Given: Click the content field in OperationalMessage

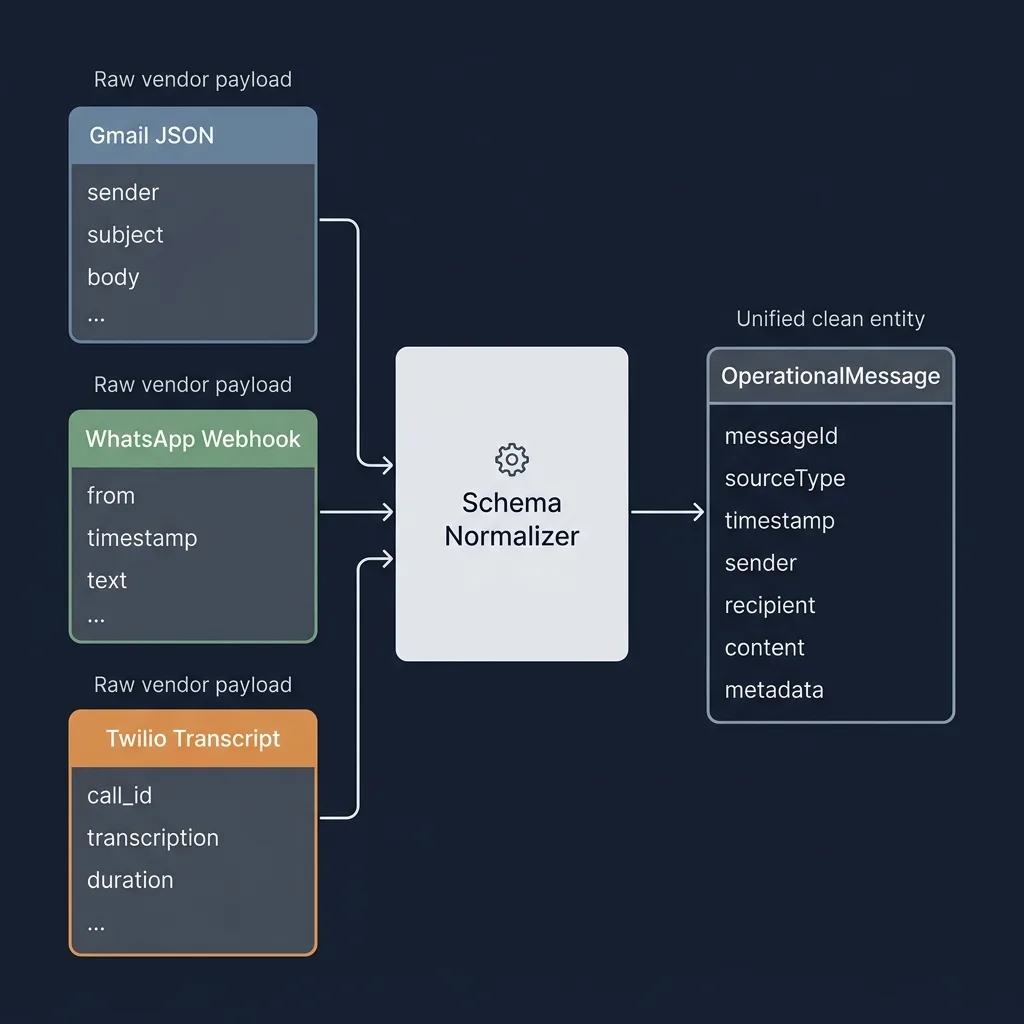Looking at the screenshot, I should 765,648.
